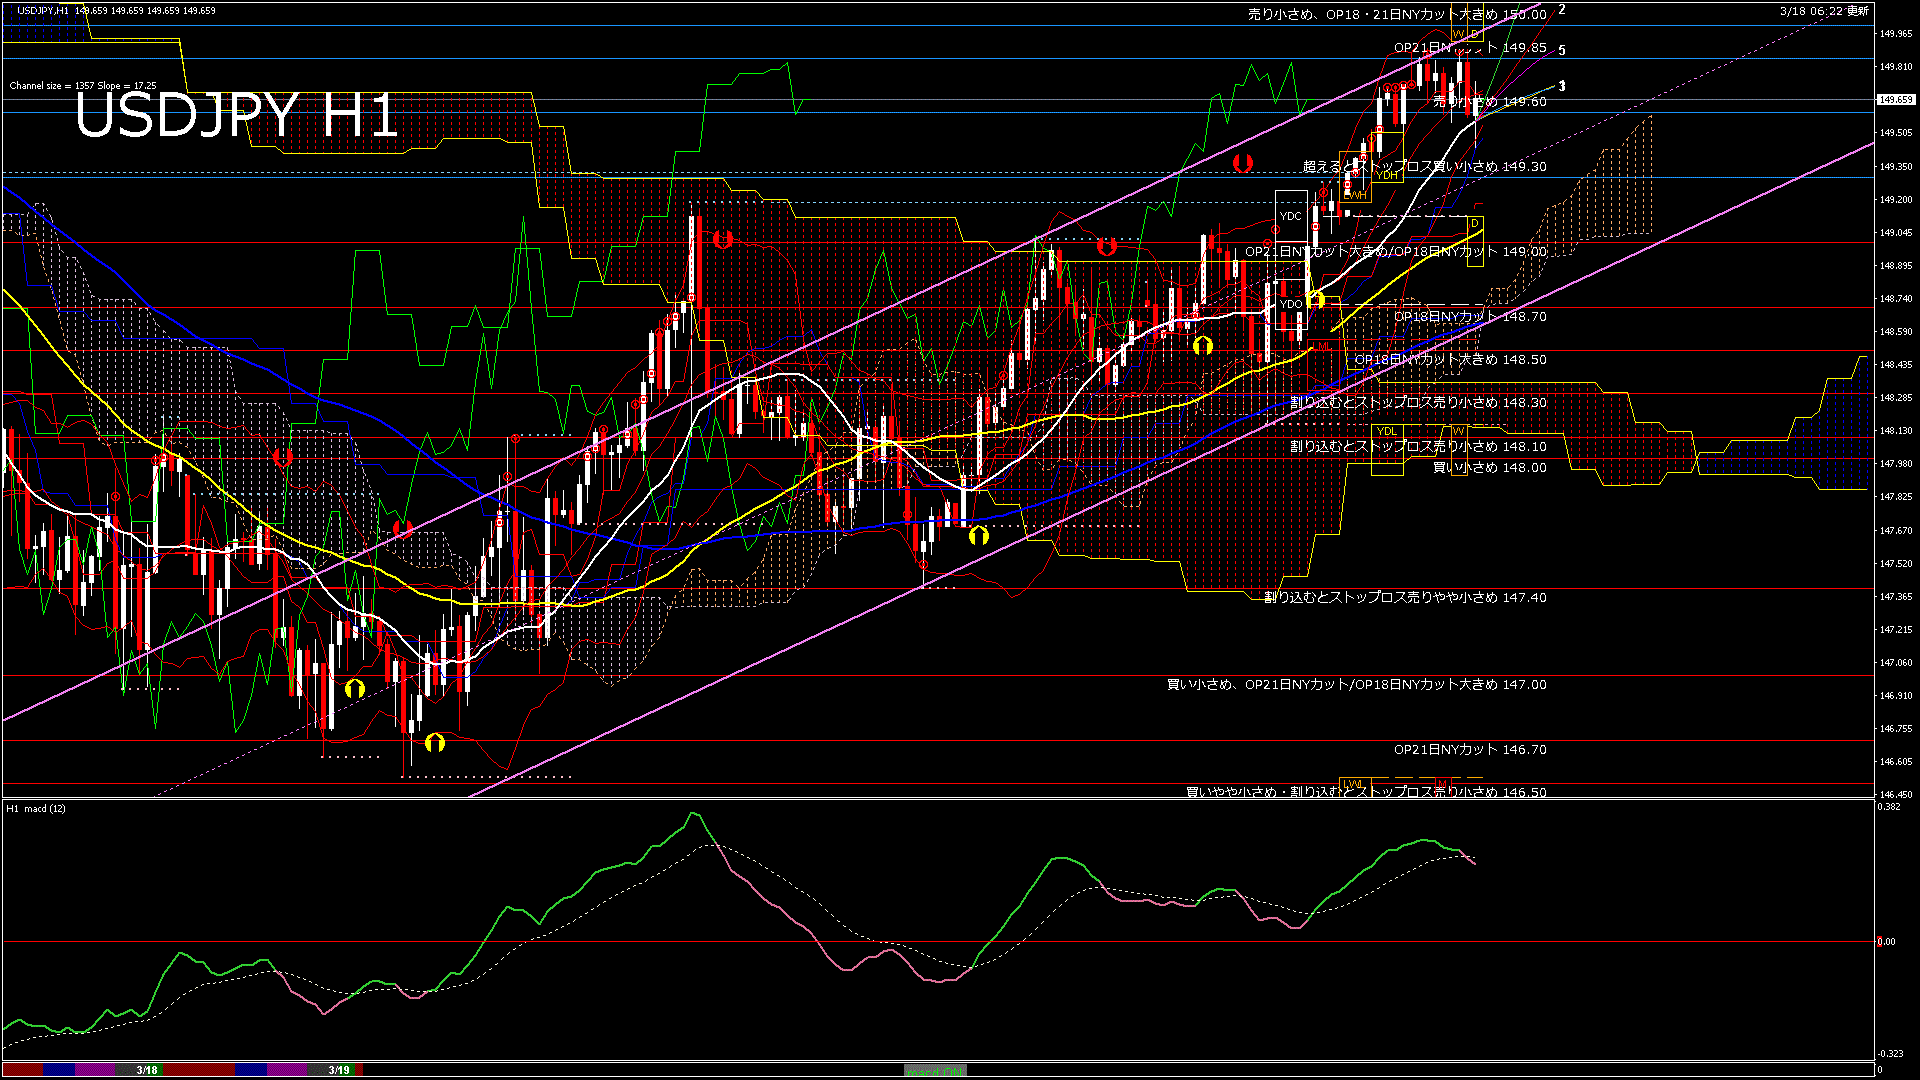Click the 147.00 buy order annotation

(1356, 685)
